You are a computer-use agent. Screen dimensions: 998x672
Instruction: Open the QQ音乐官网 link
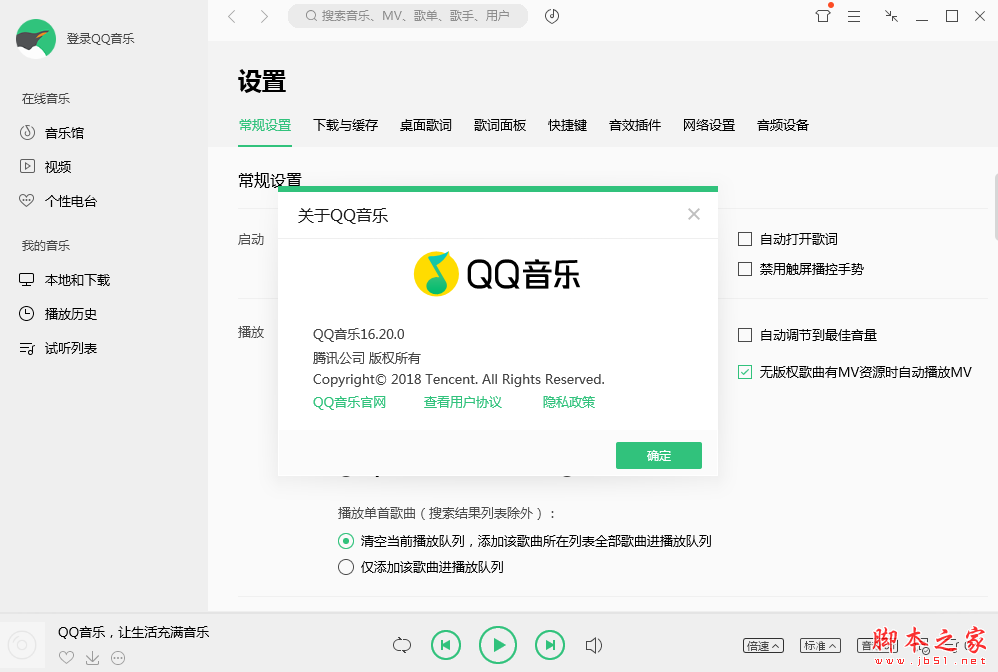[349, 402]
